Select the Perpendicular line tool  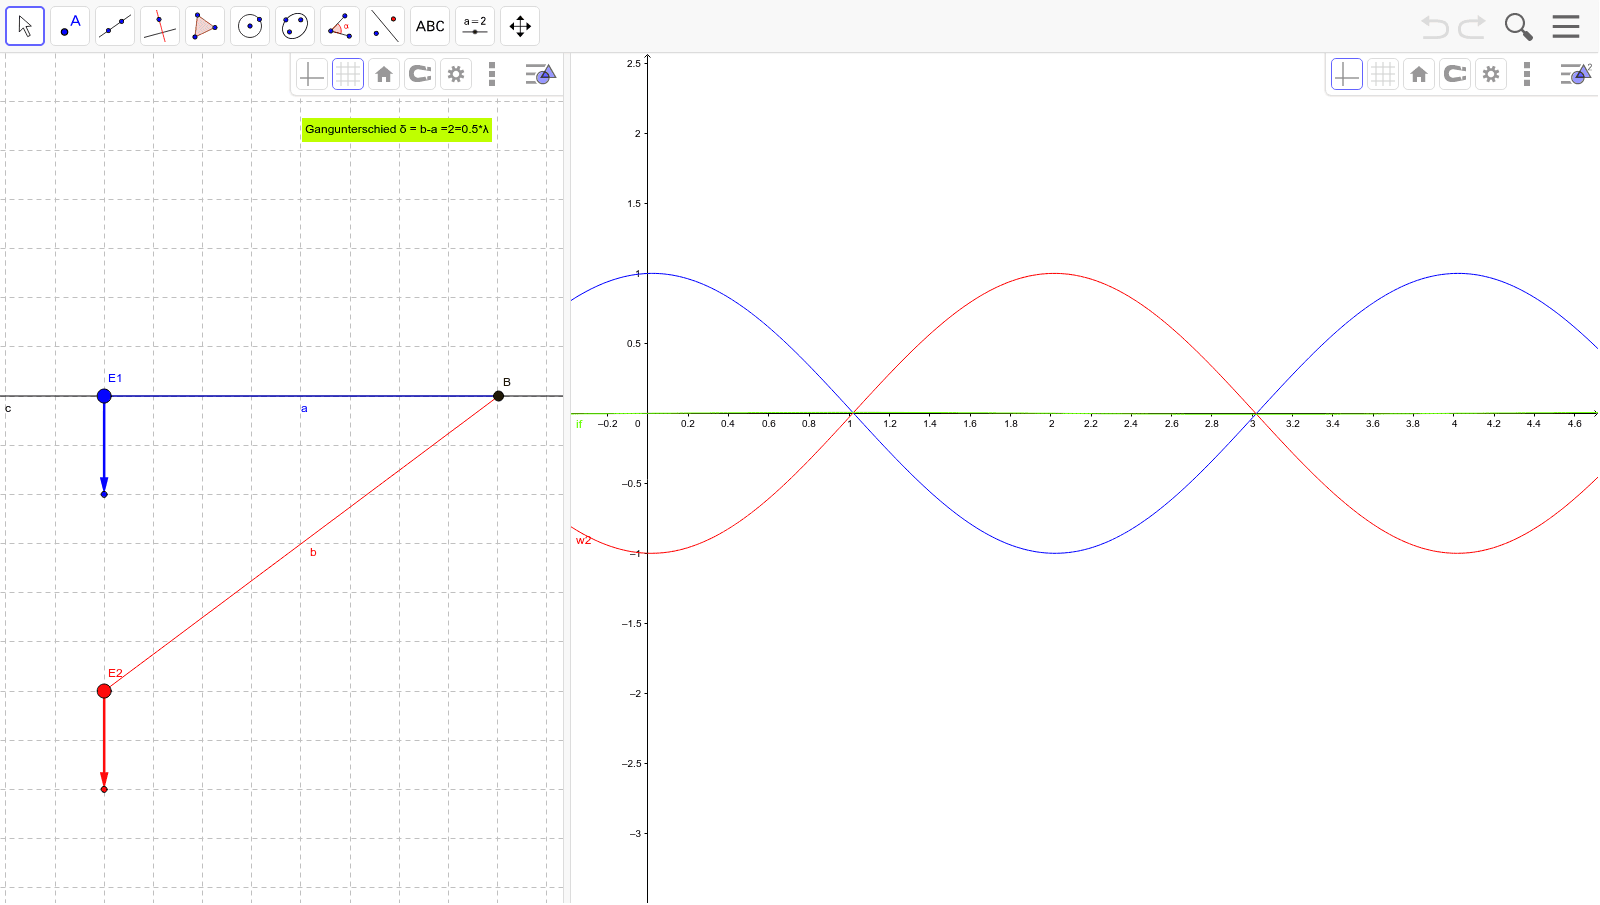pyautogui.click(x=160, y=26)
